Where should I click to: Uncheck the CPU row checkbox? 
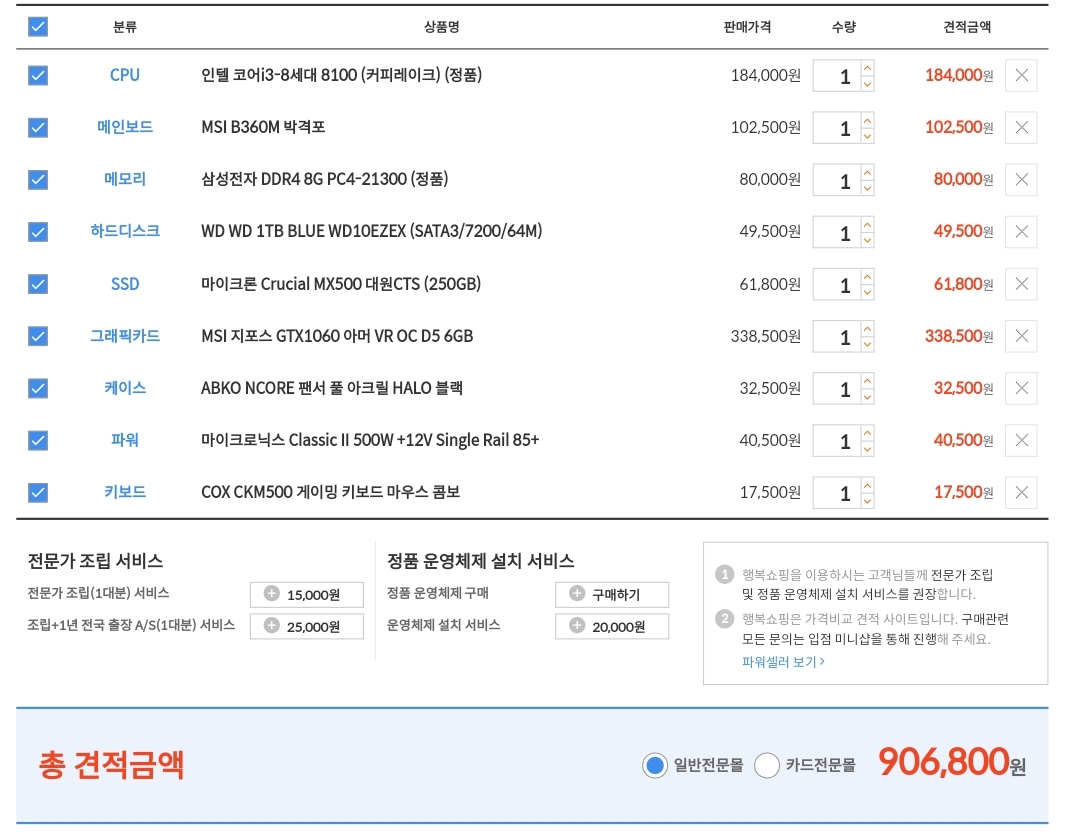tap(38, 75)
